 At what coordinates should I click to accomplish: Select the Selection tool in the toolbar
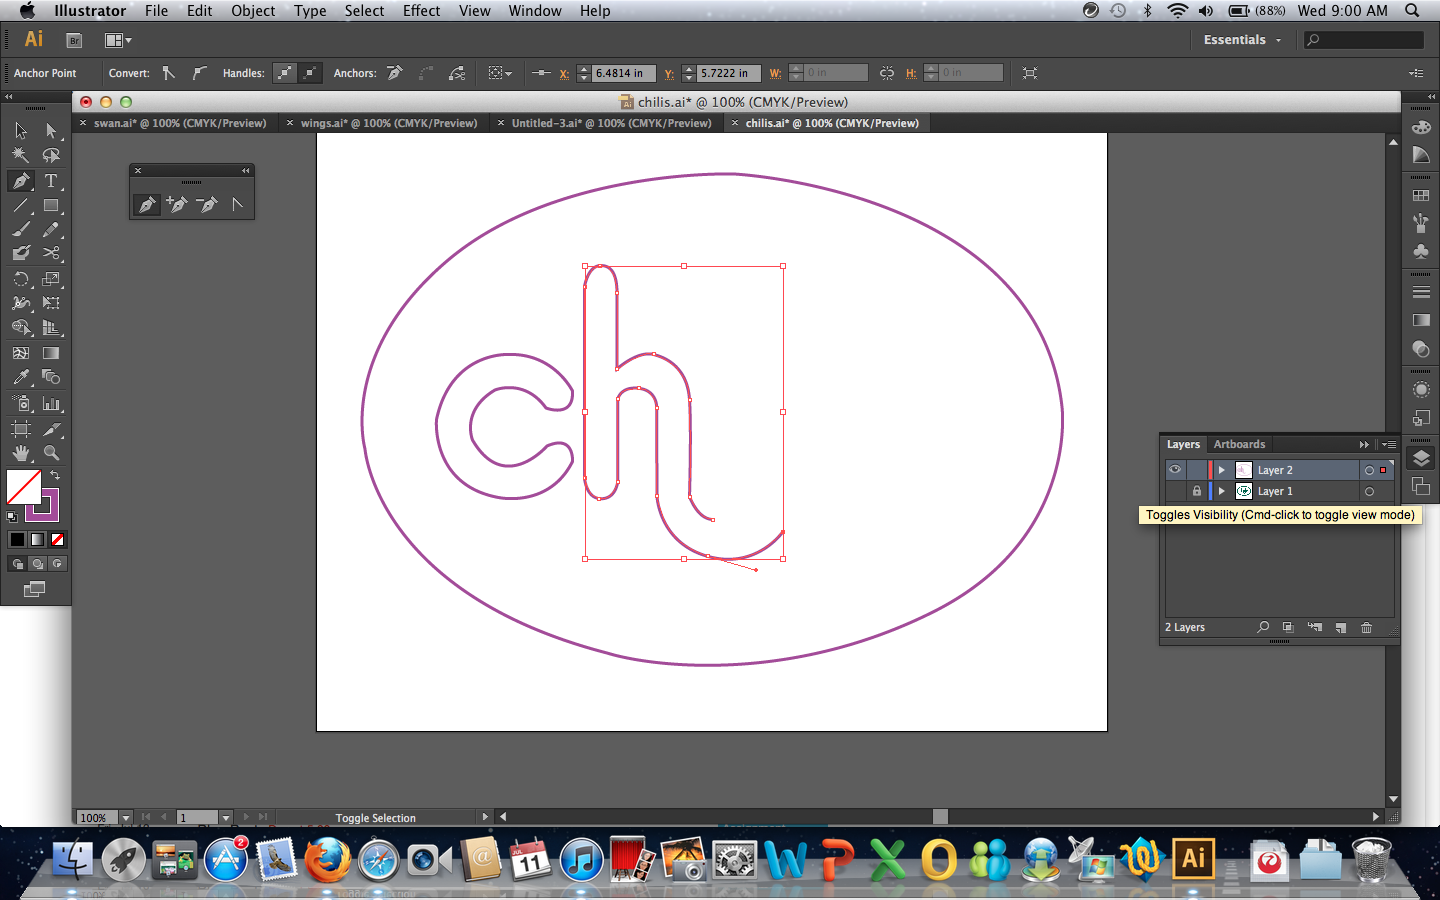[20, 129]
